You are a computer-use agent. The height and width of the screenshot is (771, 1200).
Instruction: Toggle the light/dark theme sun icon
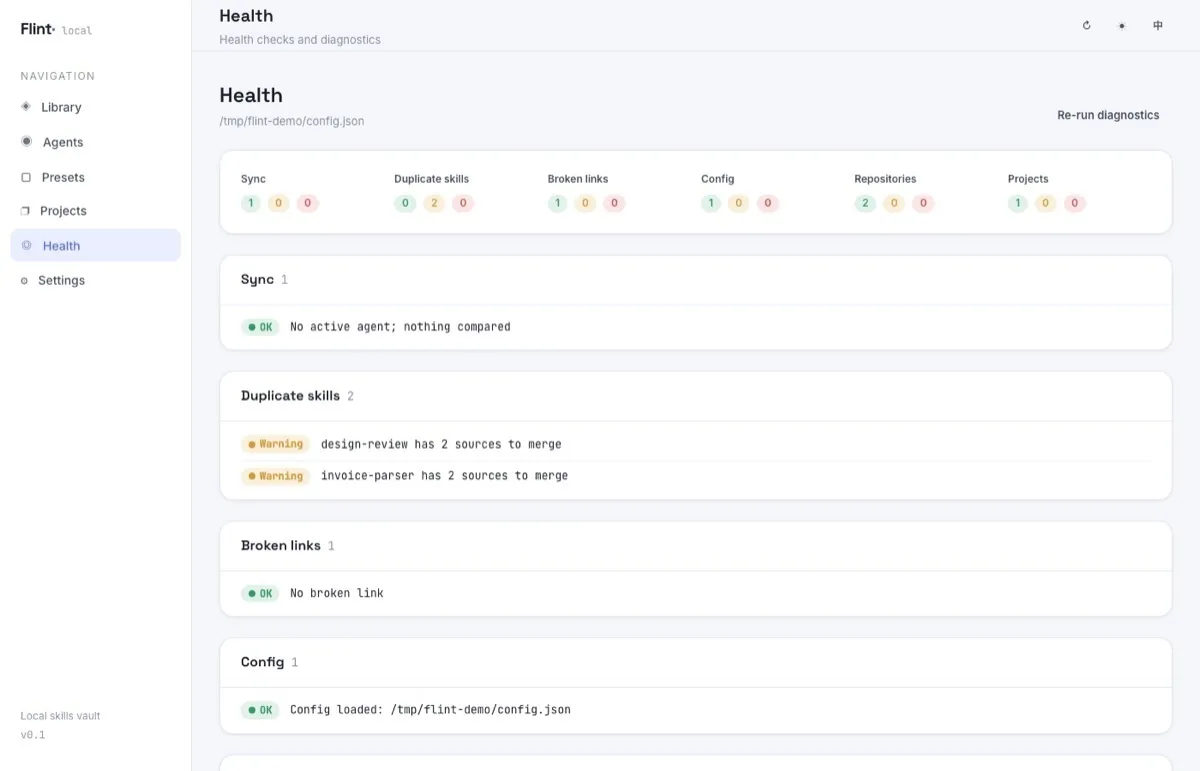[1122, 26]
